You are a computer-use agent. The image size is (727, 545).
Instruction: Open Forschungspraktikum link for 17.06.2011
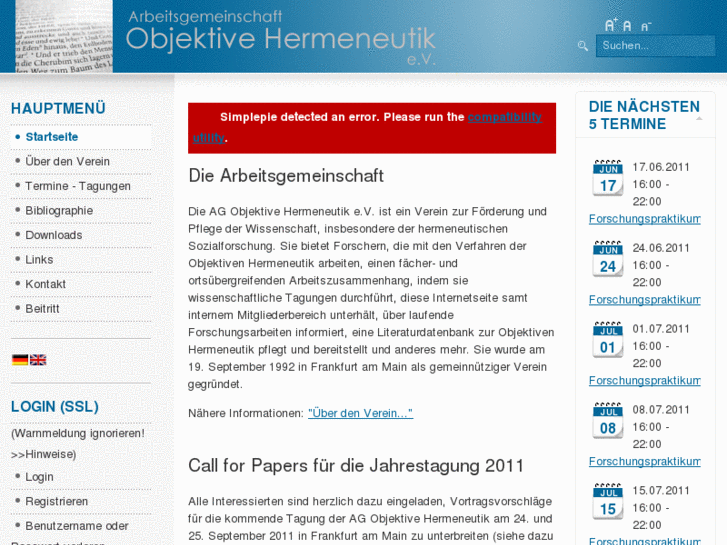644,219
